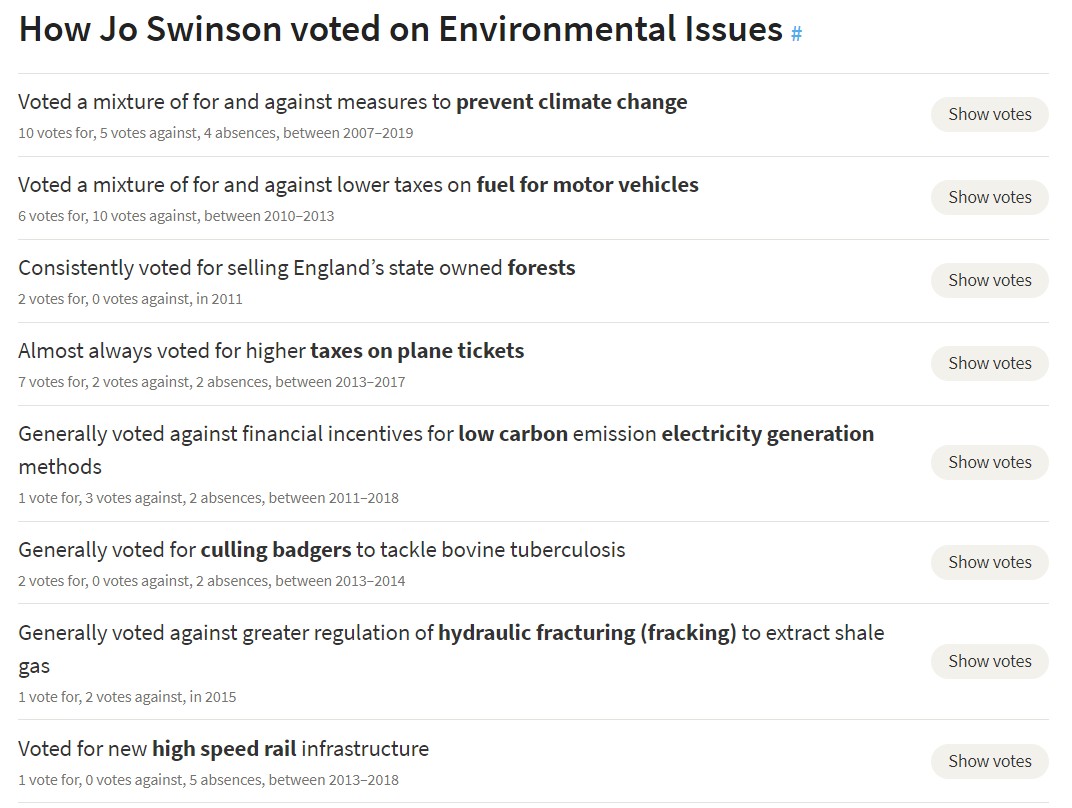
Task: Show votes for prevent climate change
Action: (x=989, y=115)
